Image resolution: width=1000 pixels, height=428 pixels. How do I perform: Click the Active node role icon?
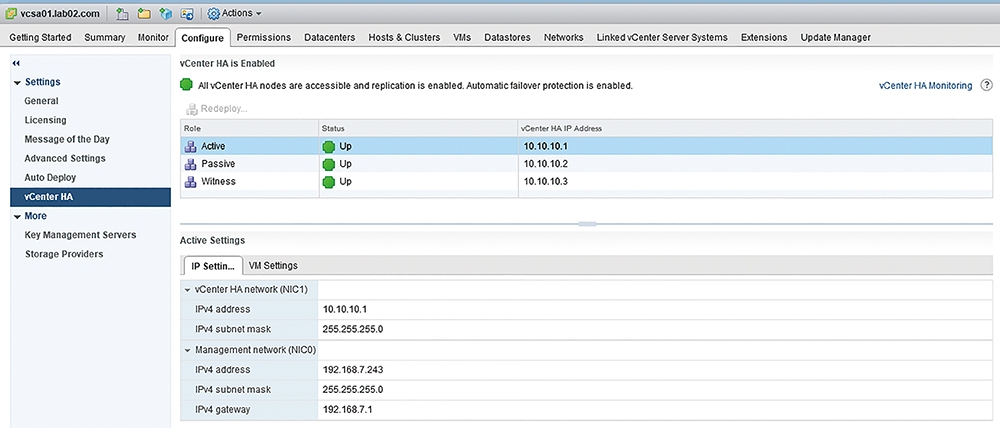tap(190, 146)
